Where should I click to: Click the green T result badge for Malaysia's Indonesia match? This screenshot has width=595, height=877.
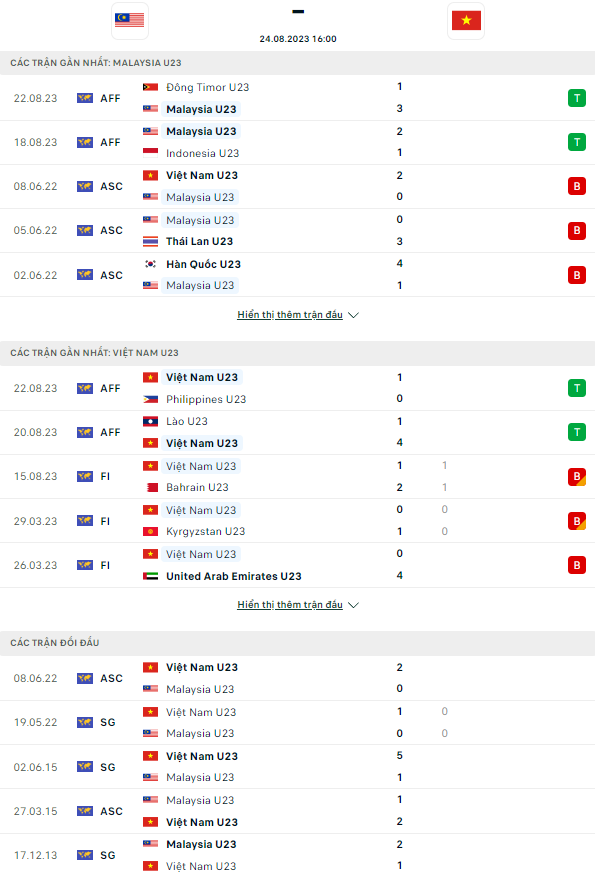pos(577,142)
